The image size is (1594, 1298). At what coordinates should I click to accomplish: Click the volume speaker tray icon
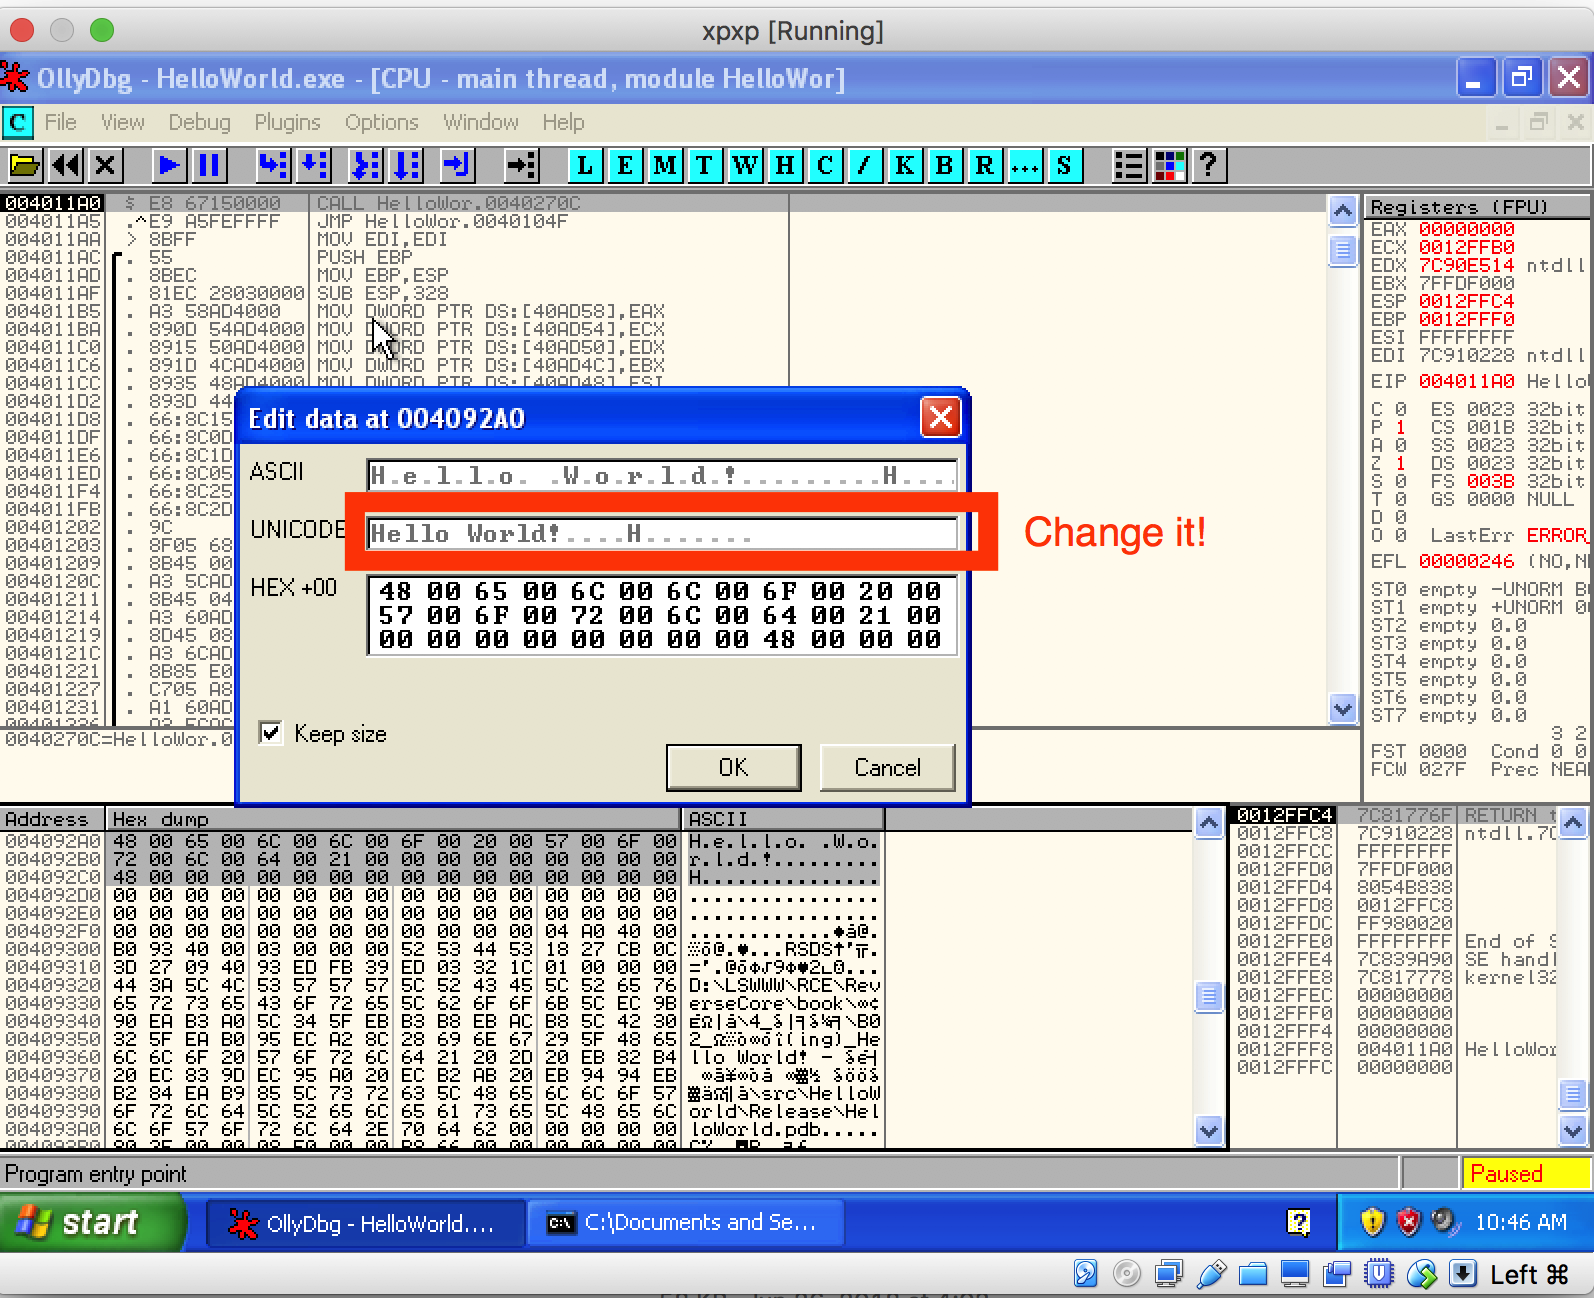(1444, 1222)
